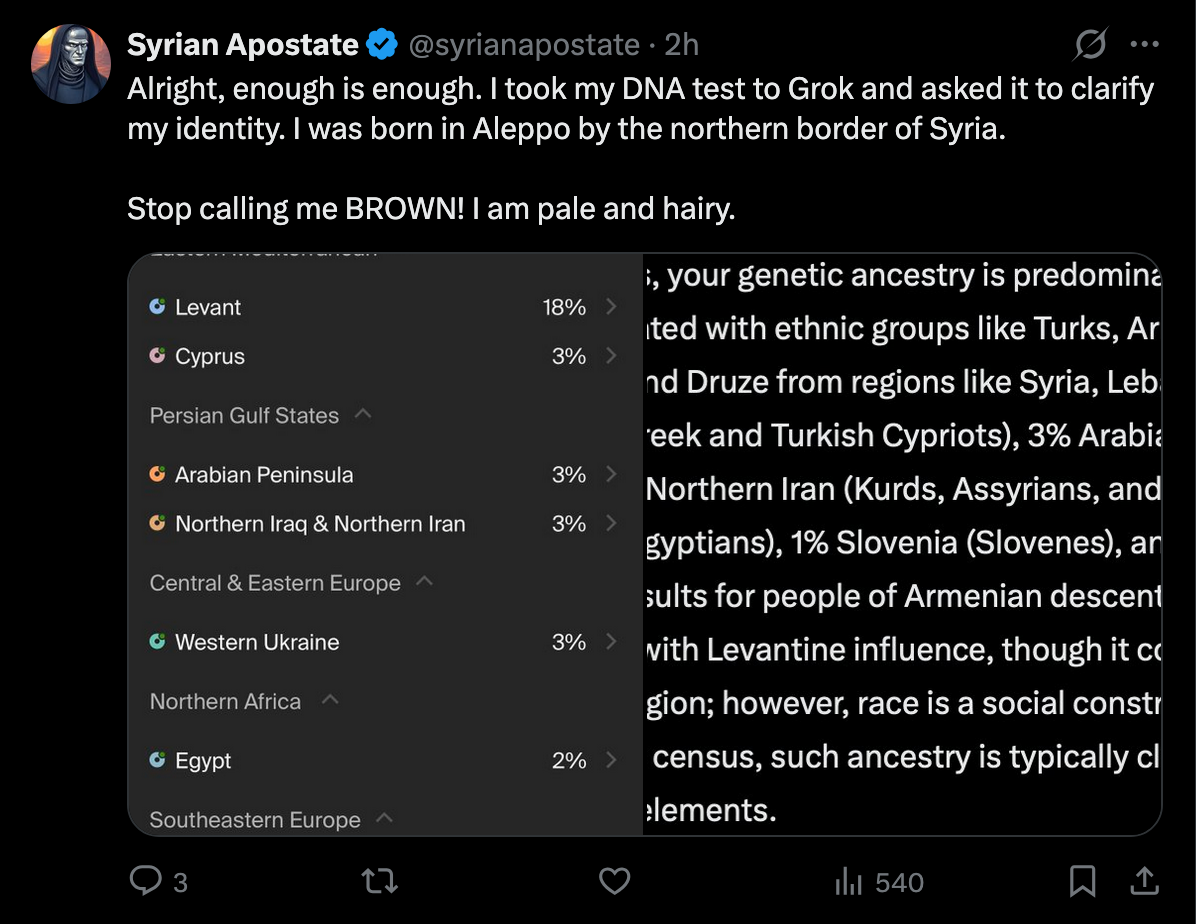Open the Cyprus 3% ancestry row
This screenshot has height=924, width=1196.
click(380, 356)
